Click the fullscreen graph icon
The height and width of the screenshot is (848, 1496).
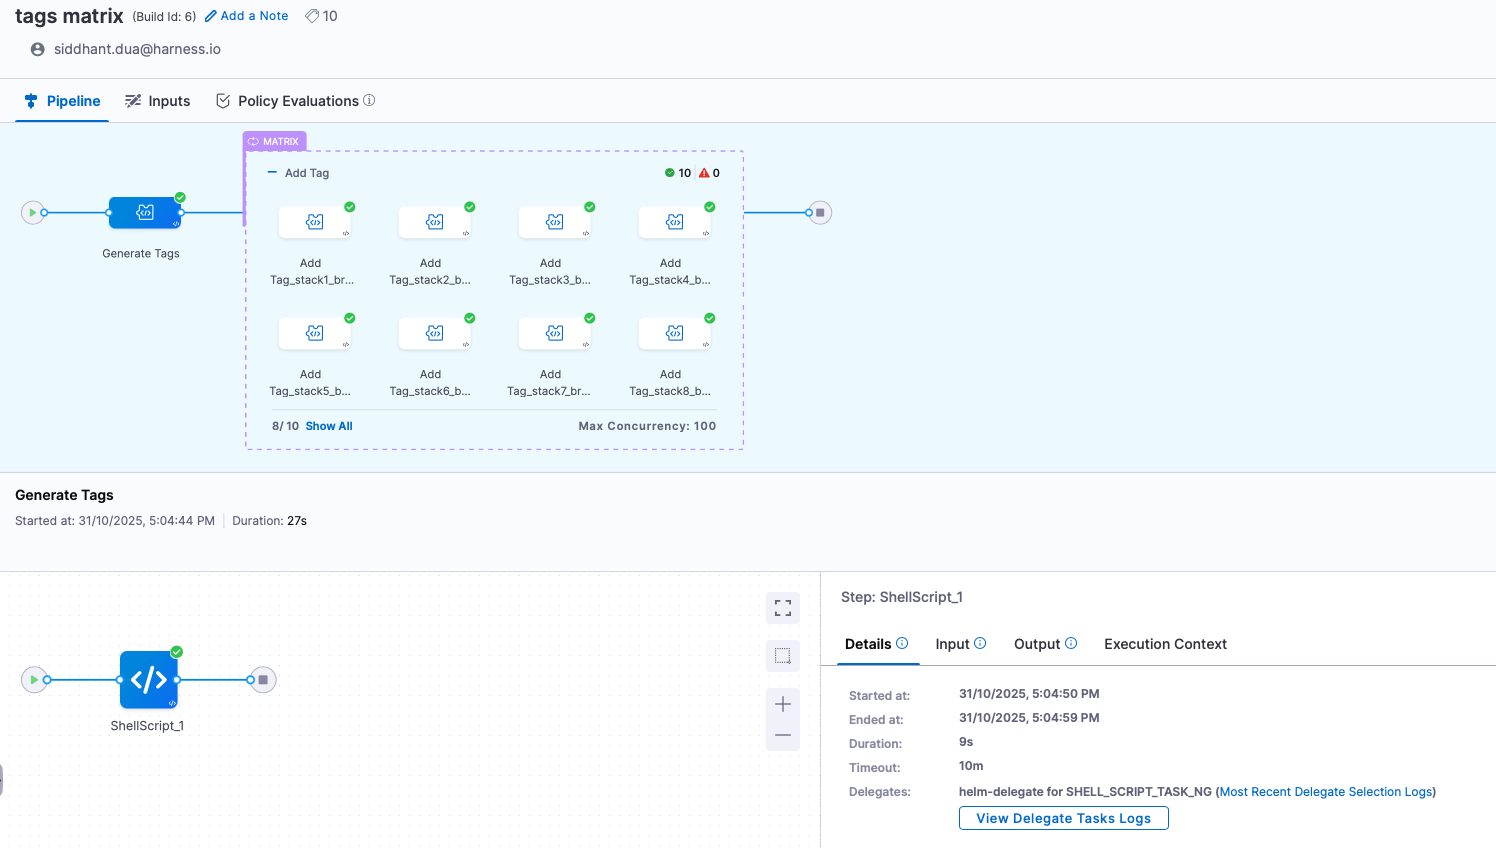pyautogui.click(x=783, y=608)
